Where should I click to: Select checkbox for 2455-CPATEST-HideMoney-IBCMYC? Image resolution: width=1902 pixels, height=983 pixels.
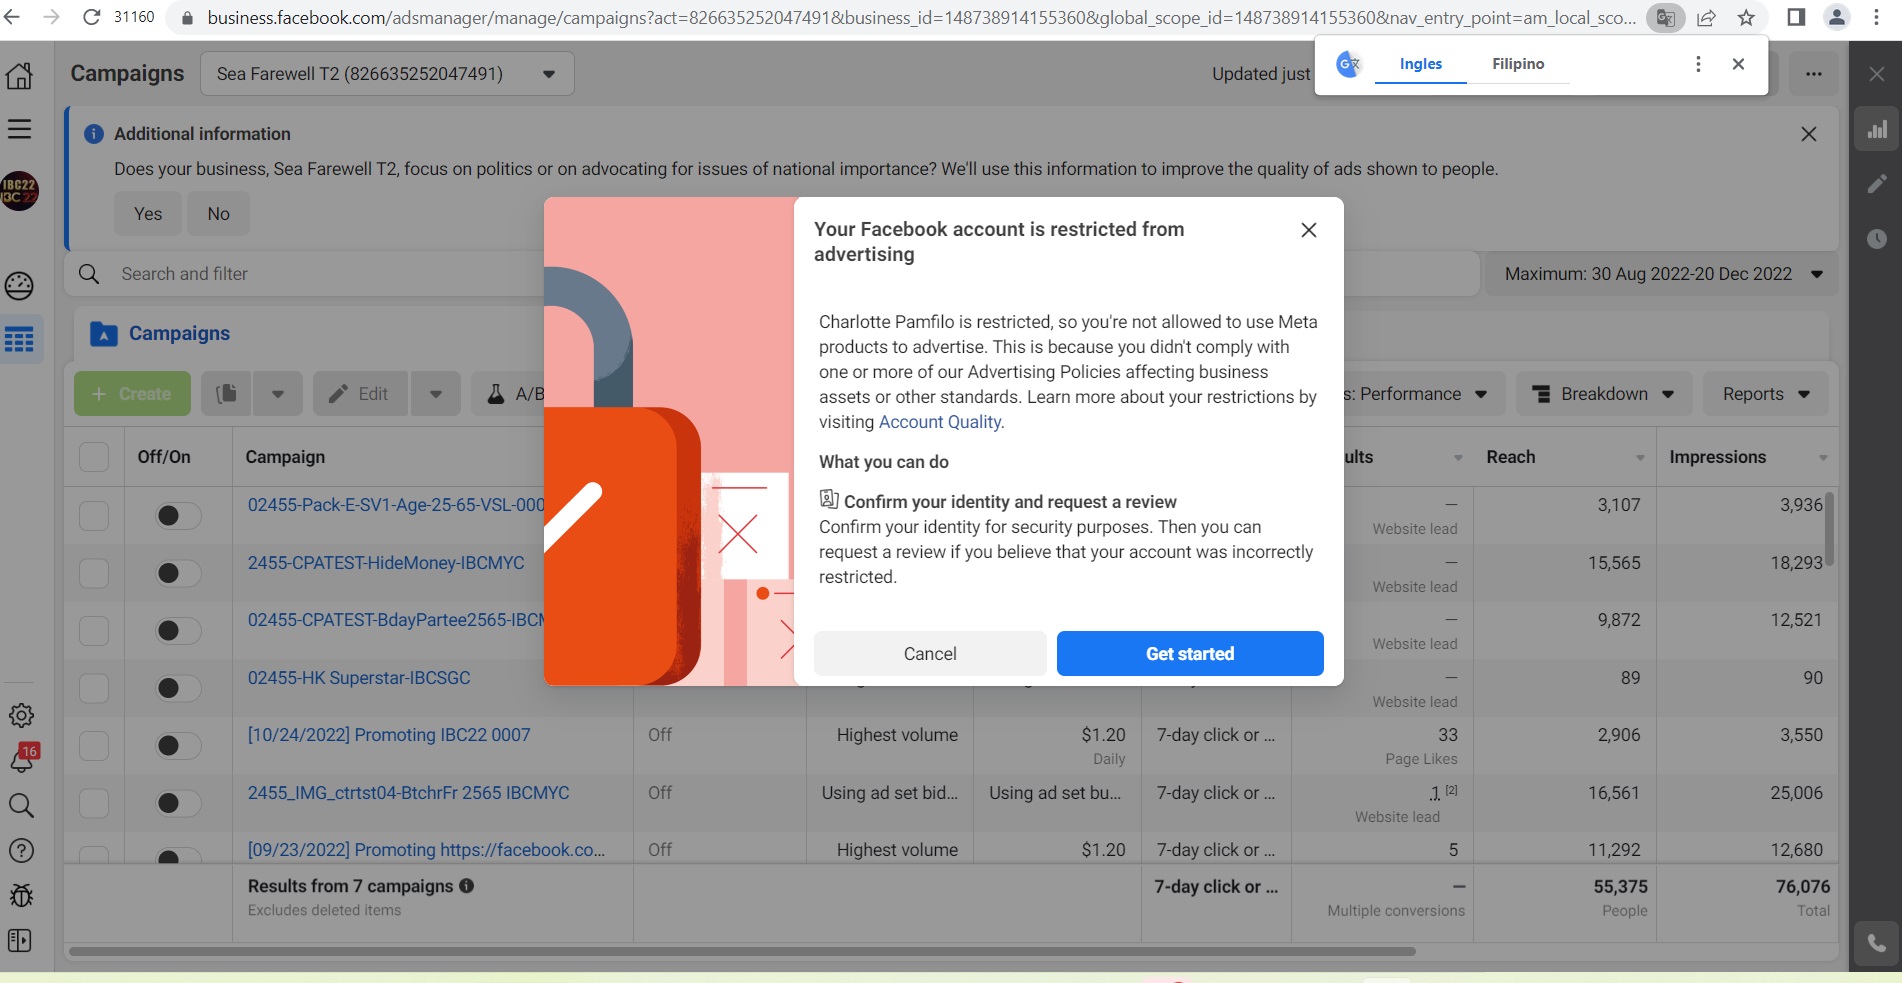click(x=94, y=573)
